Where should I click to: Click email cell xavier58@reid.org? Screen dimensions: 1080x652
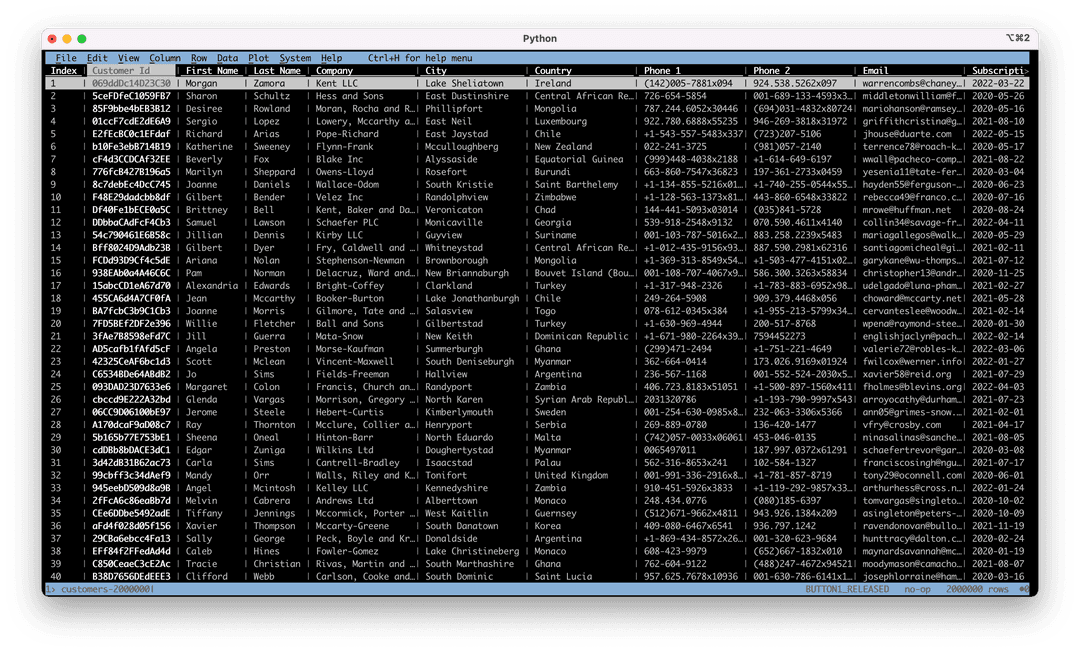click(906, 374)
